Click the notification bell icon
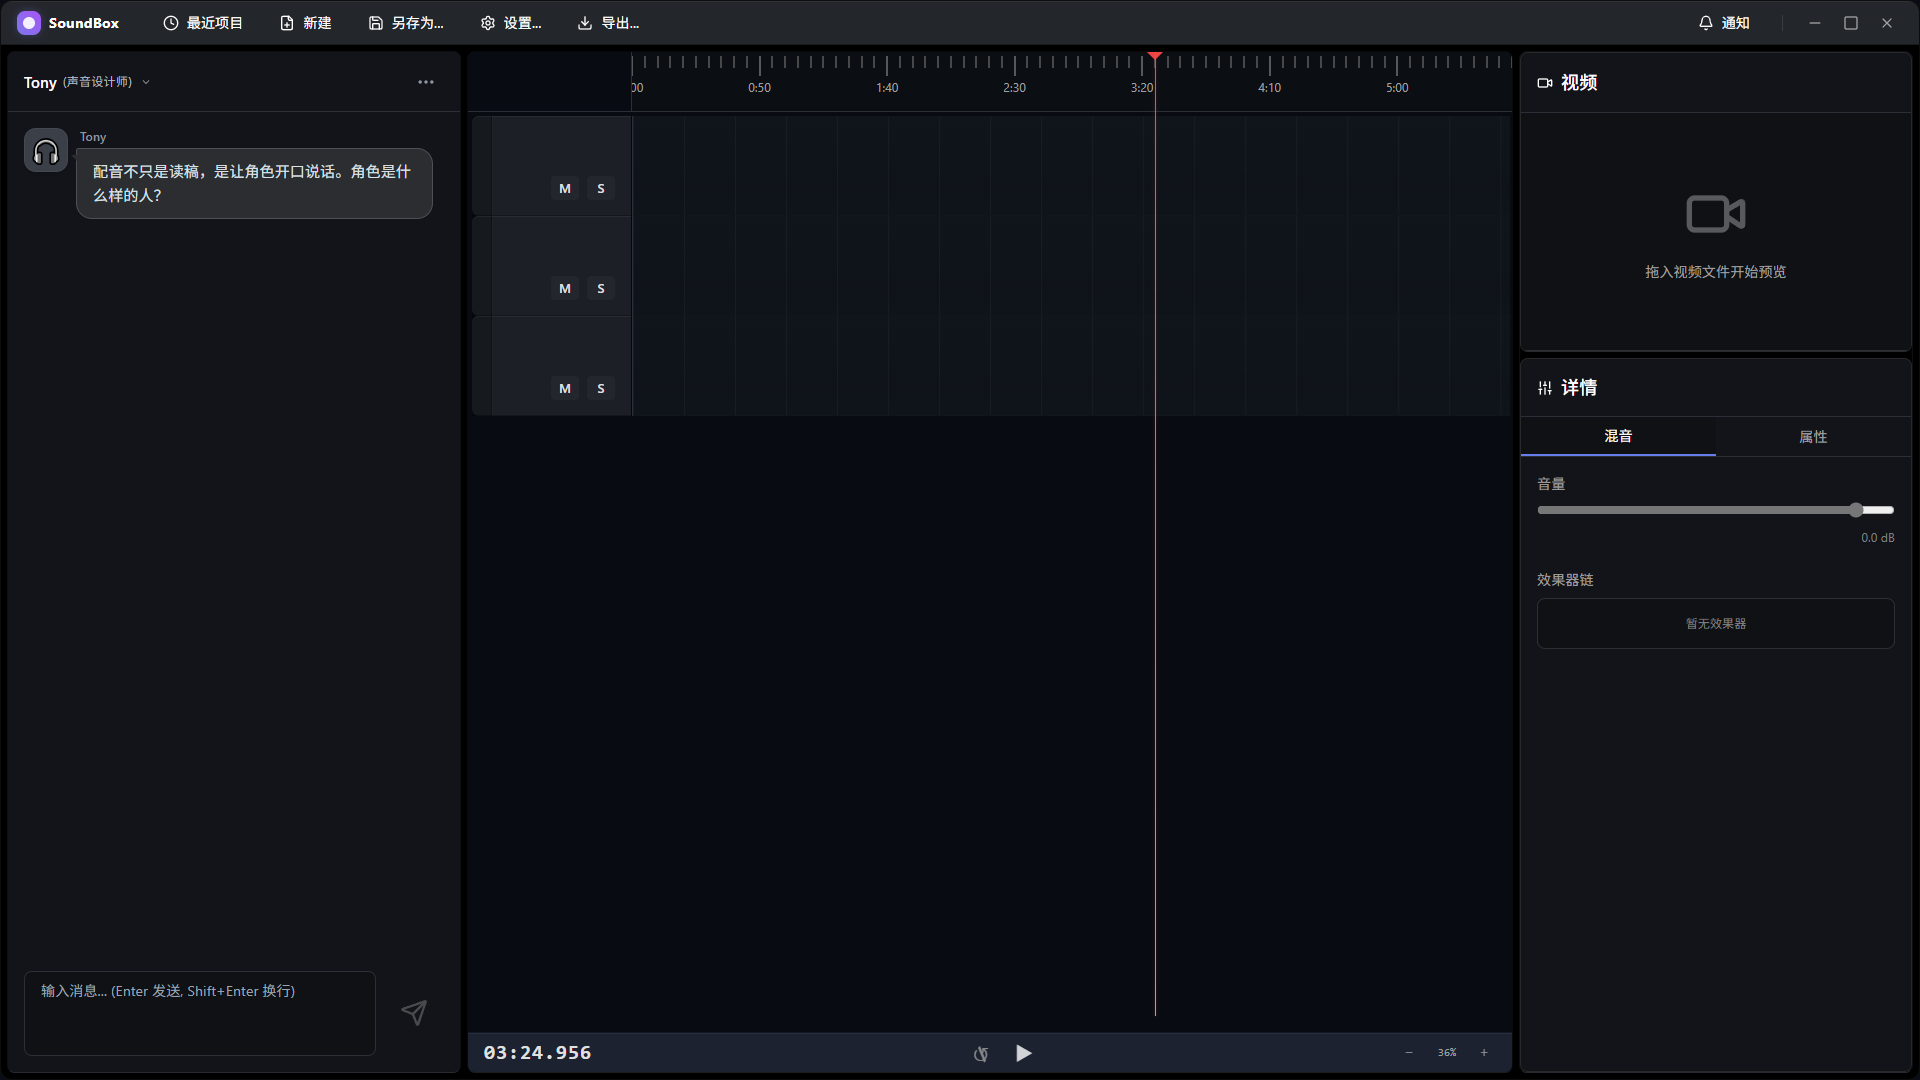Viewport: 1920px width, 1080px height. click(1706, 23)
